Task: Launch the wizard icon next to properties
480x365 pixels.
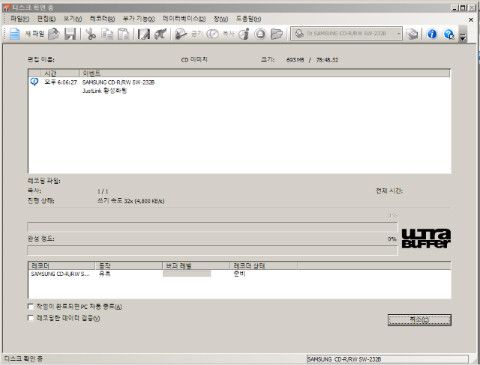Action: click(160, 34)
